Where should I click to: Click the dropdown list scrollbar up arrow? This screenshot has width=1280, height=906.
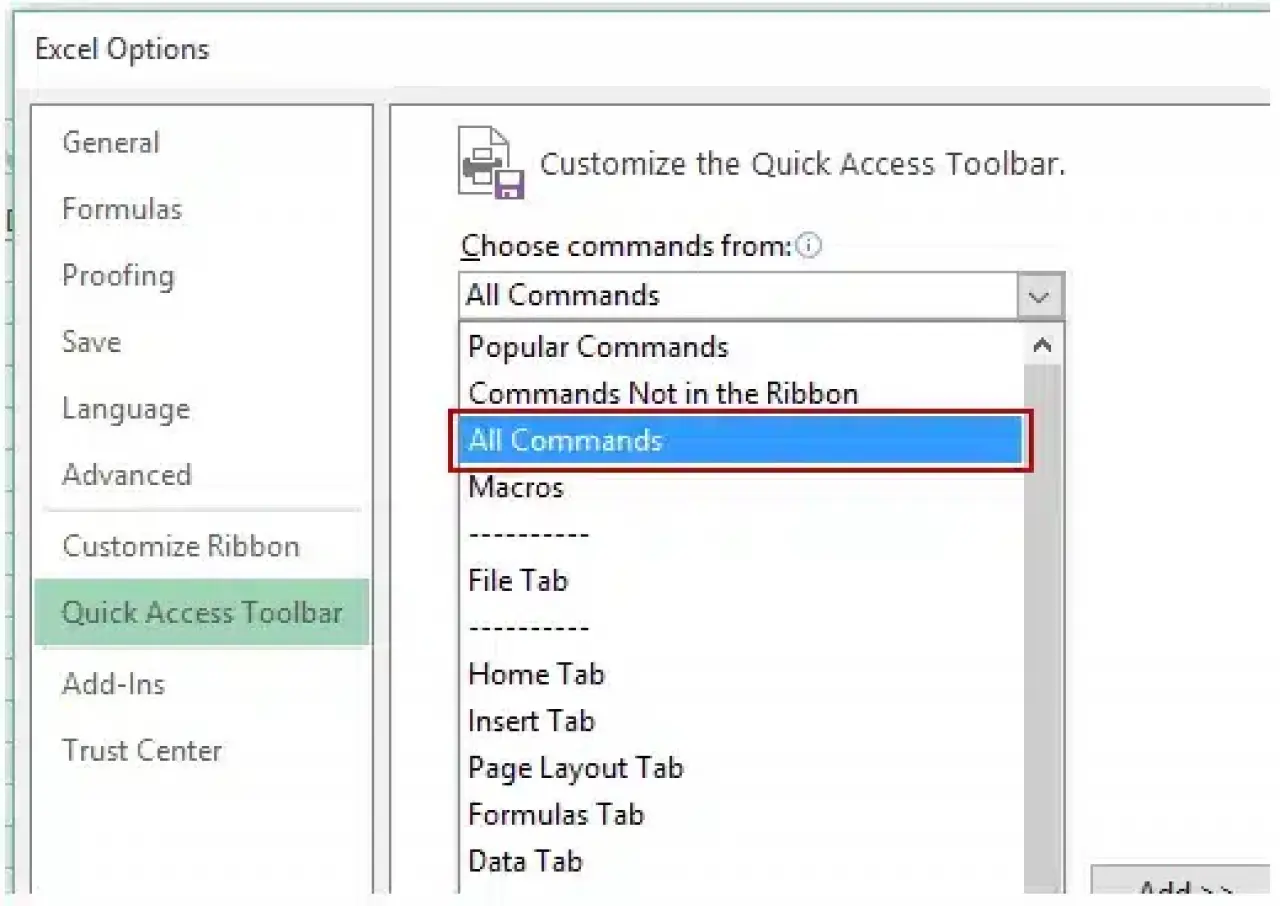click(1042, 344)
